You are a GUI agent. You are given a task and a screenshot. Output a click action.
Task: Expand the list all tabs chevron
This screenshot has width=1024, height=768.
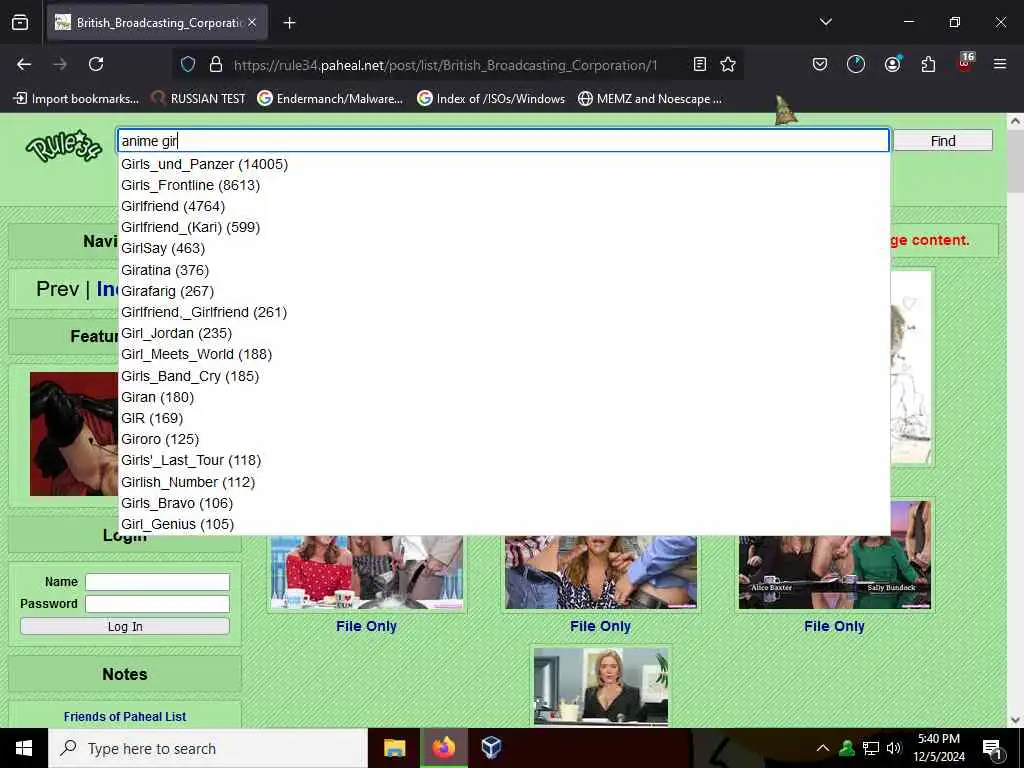tap(825, 22)
